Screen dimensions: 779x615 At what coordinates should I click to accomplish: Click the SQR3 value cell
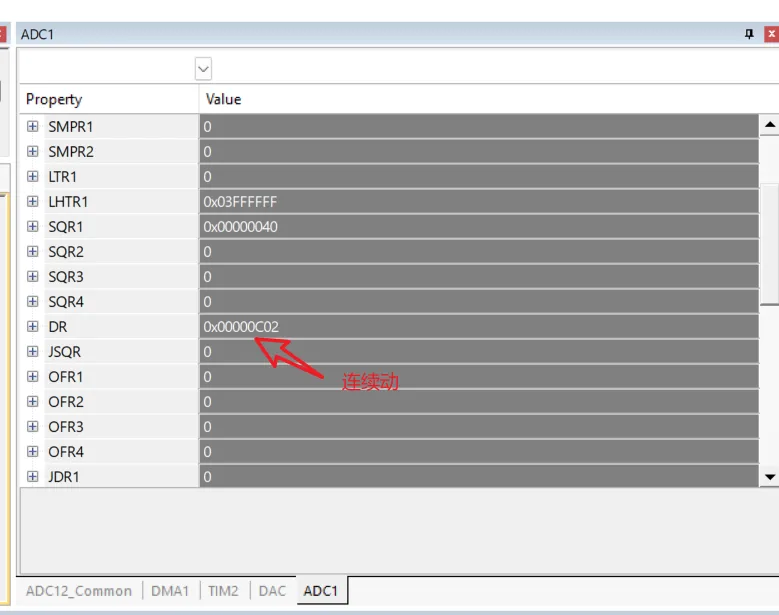point(479,276)
